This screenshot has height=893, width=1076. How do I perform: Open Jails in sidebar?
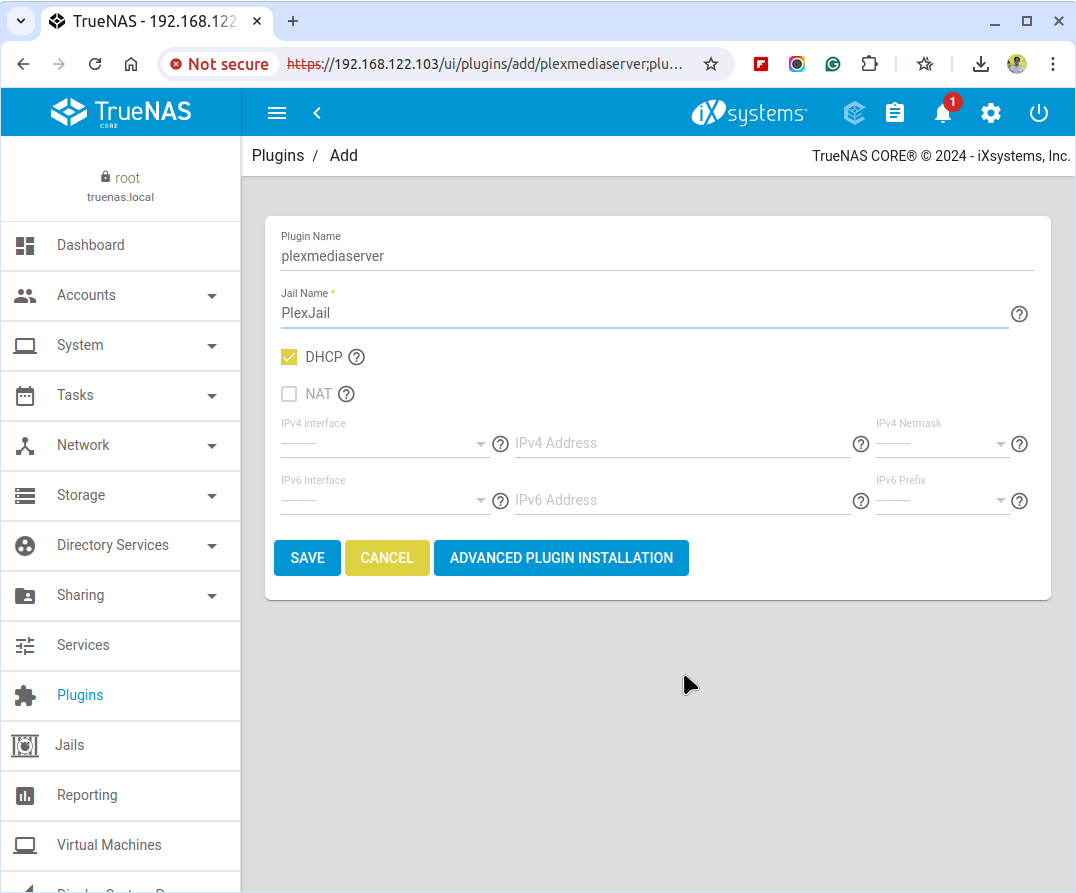(x=121, y=746)
